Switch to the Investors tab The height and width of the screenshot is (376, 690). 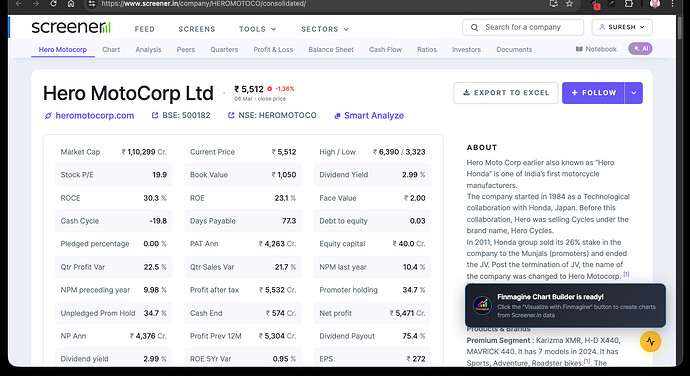(x=466, y=49)
